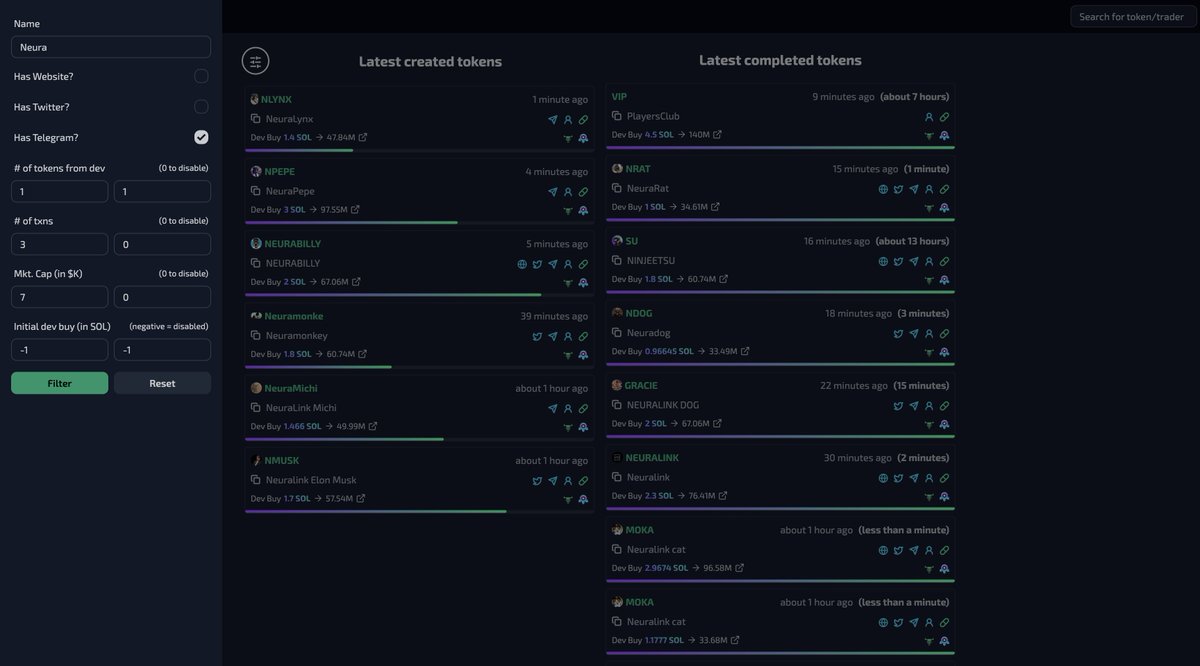Open Telegram link for NeuraLynx
1200x666 pixels.
point(553,120)
